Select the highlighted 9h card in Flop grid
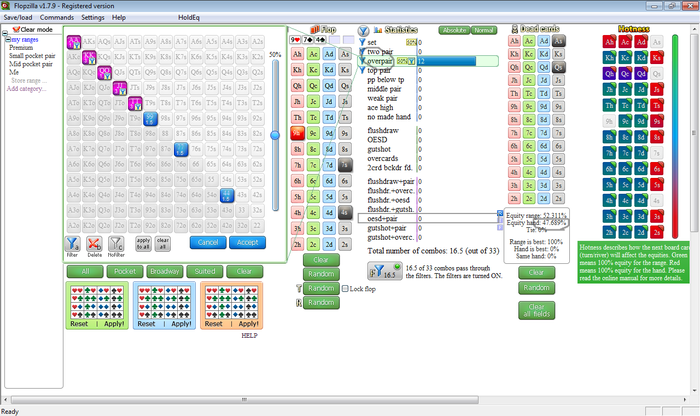The width and height of the screenshot is (700, 416). point(297,133)
